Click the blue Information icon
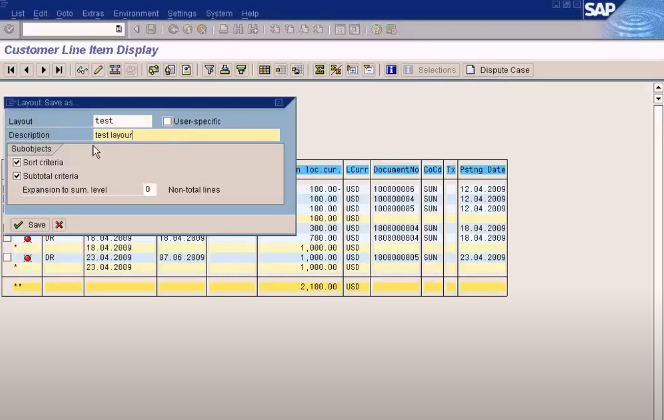Viewport: 664px width, 420px height. pos(391,70)
